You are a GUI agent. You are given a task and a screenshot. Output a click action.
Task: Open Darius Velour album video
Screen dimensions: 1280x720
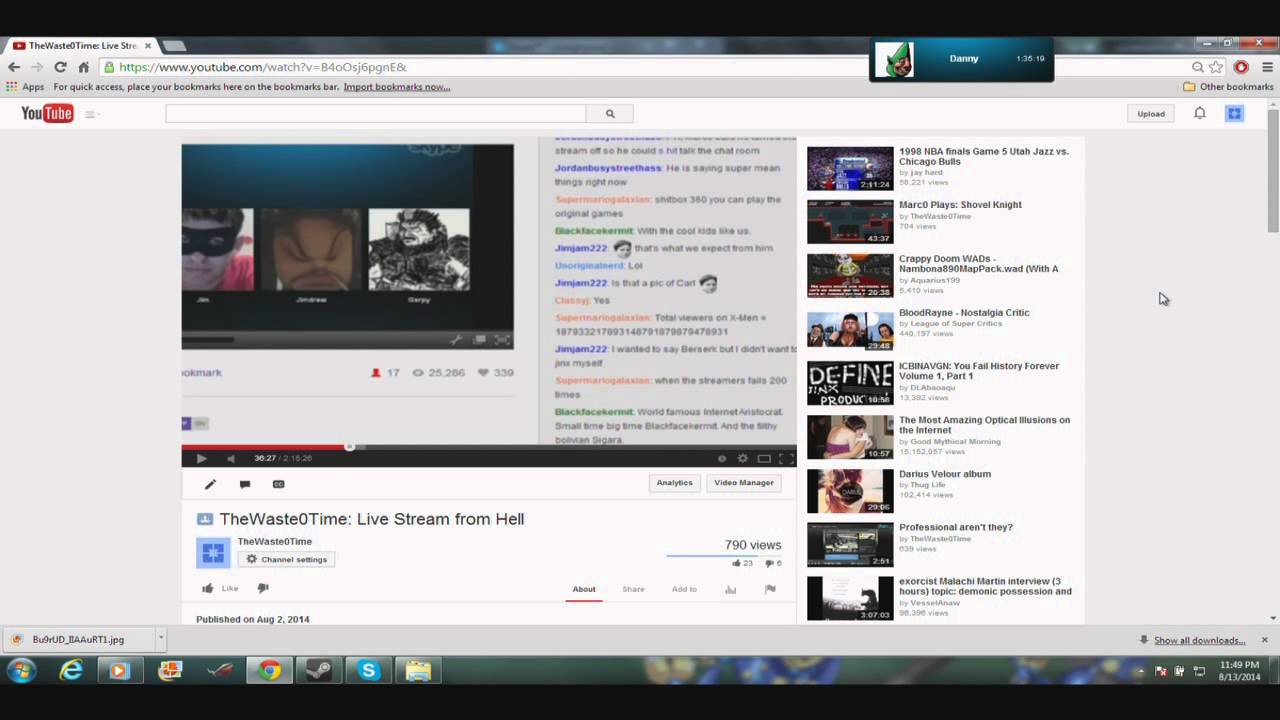945,474
